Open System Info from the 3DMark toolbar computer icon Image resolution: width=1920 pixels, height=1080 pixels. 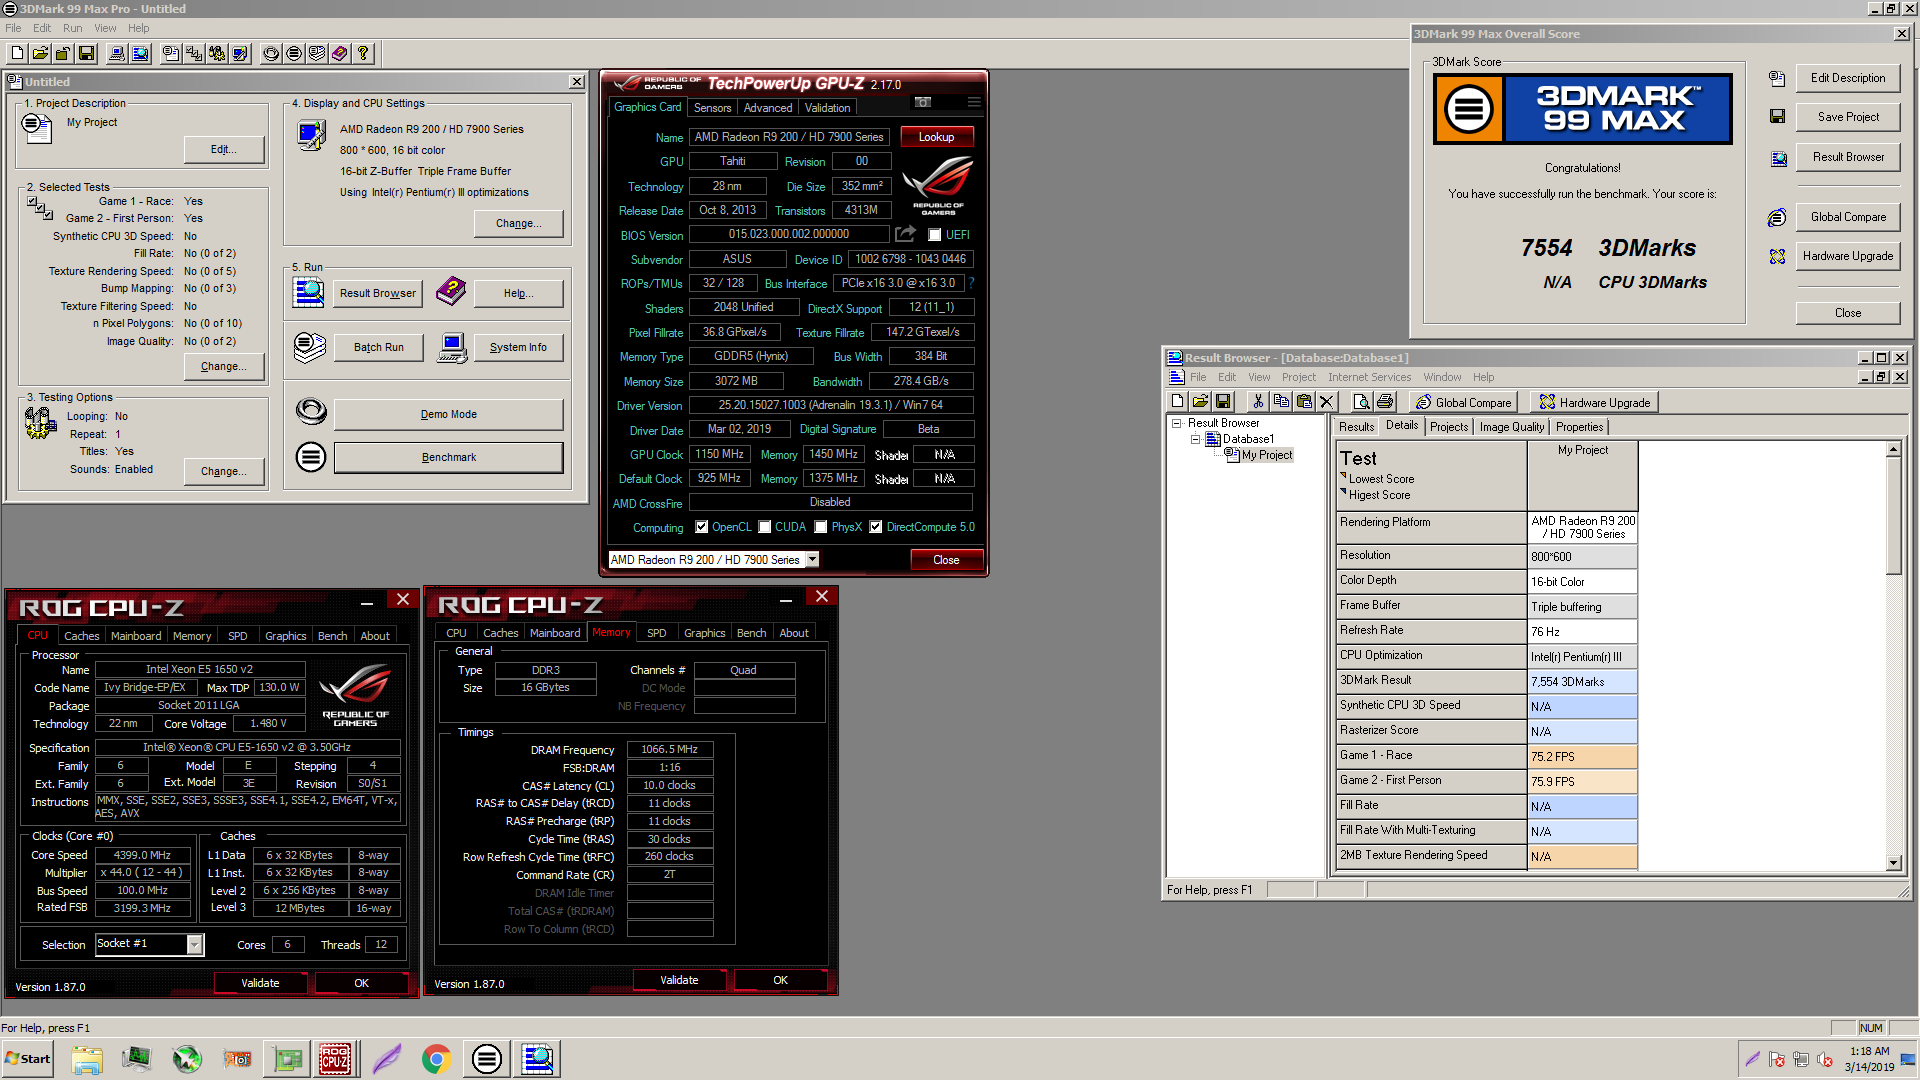click(x=117, y=54)
